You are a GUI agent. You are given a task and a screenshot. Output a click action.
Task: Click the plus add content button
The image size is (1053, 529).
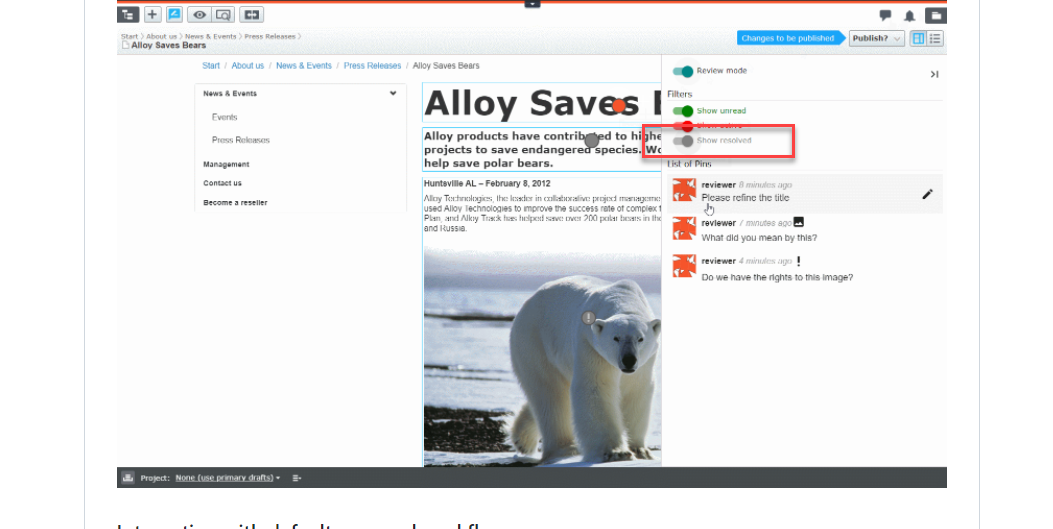[152, 14]
